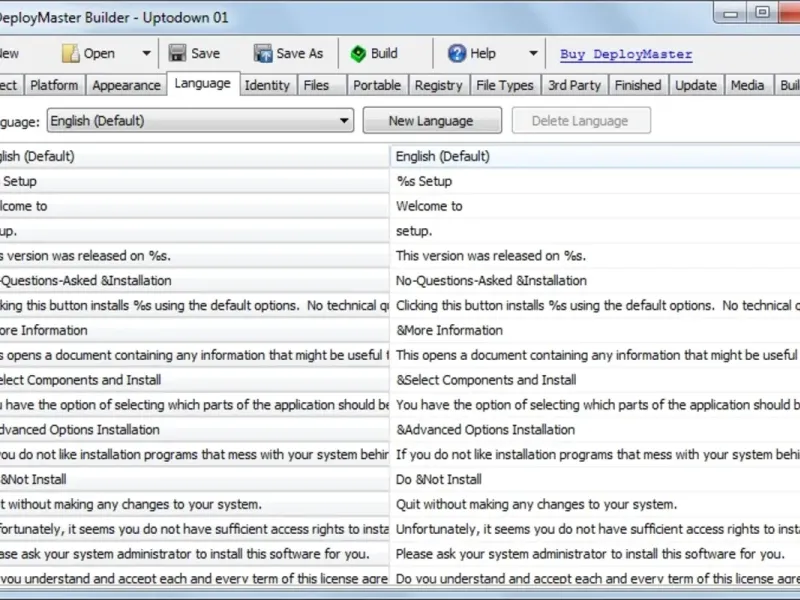Click the Build toolbar label

tap(384, 53)
